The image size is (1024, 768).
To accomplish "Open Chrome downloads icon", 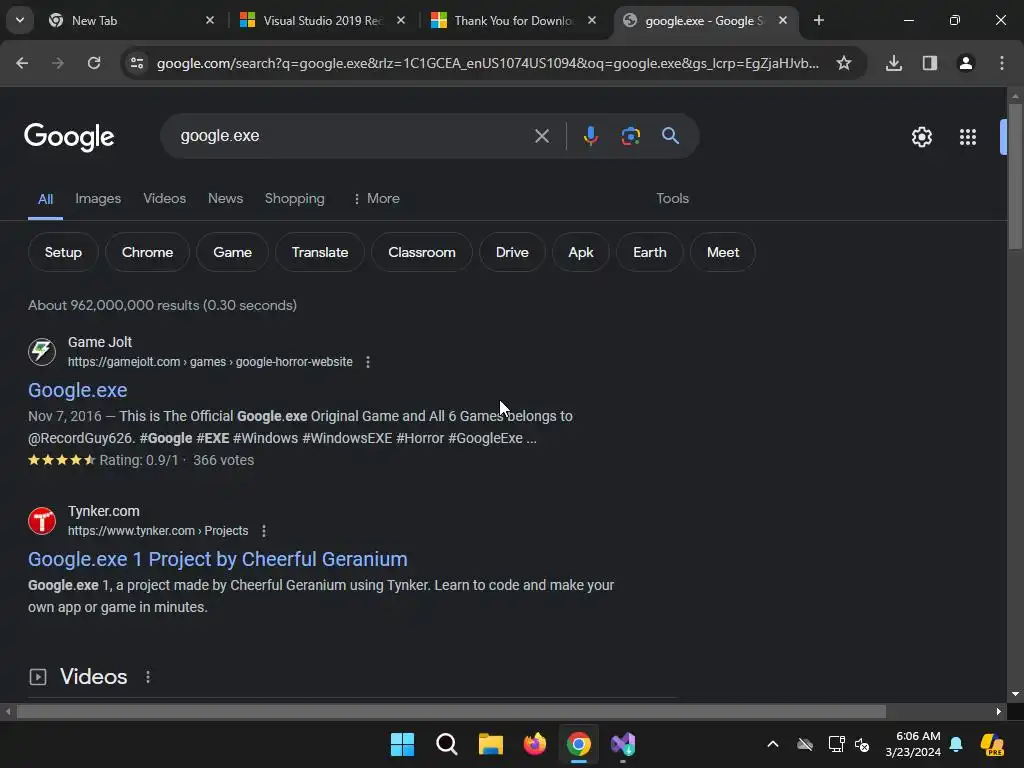I will pyautogui.click(x=894, y=63).
